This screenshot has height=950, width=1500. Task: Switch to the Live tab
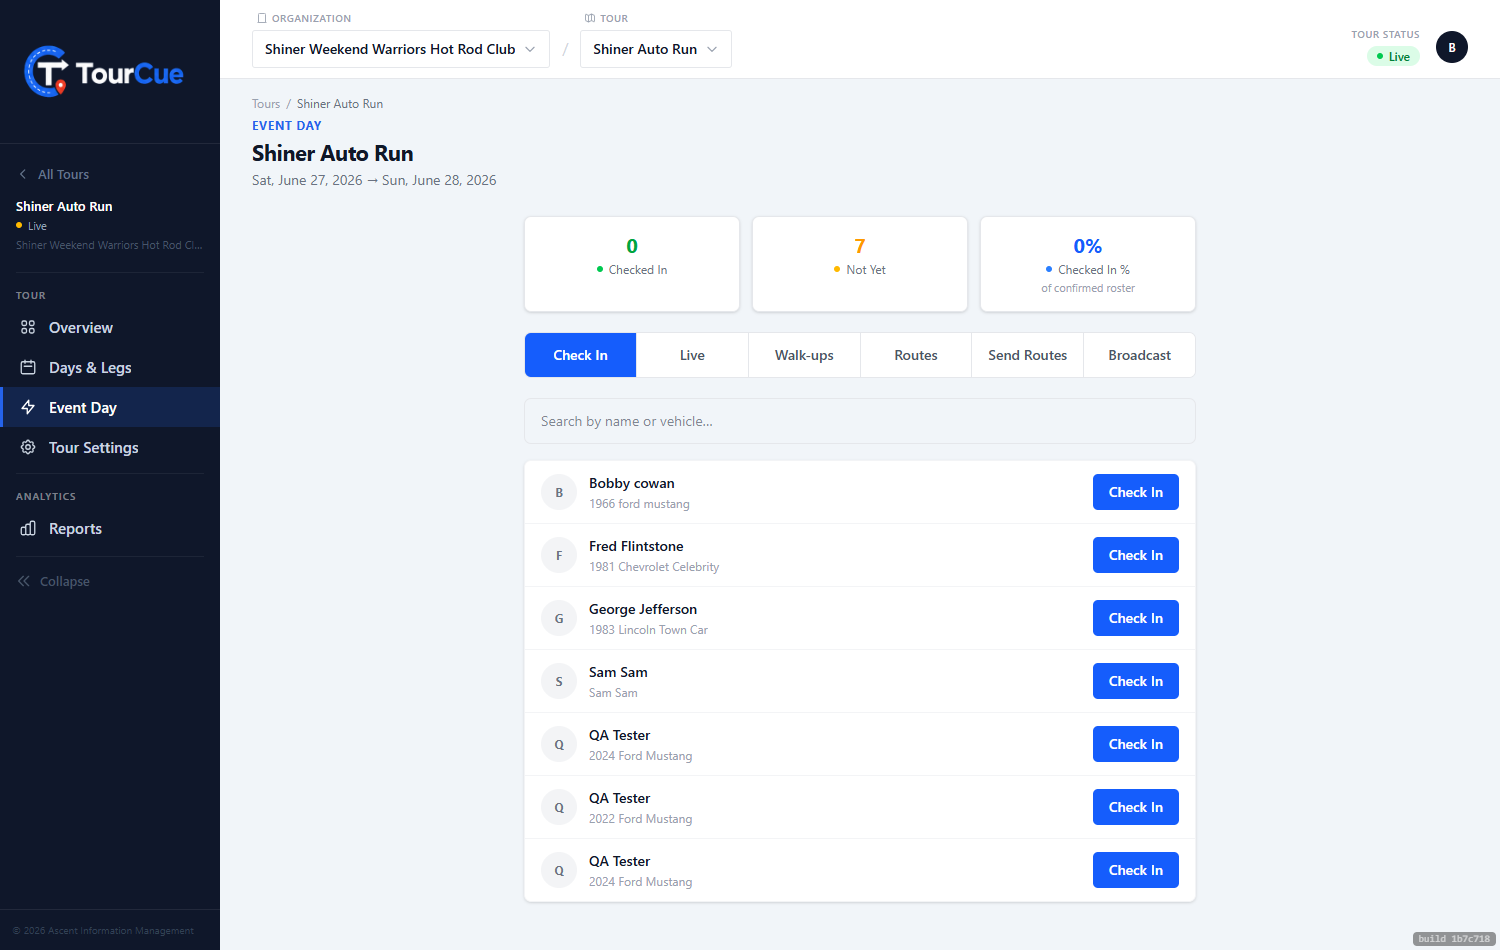coord(692,355)
